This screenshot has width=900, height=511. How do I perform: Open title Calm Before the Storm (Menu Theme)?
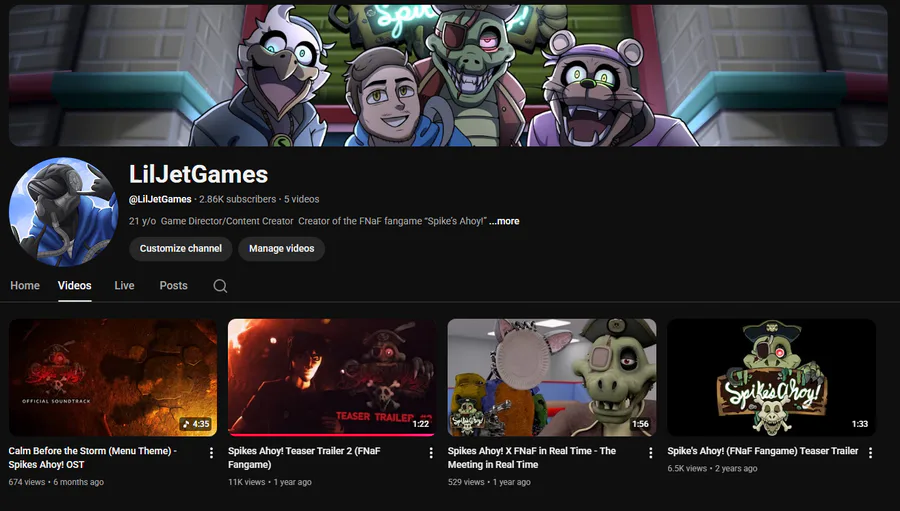point(92,458)
